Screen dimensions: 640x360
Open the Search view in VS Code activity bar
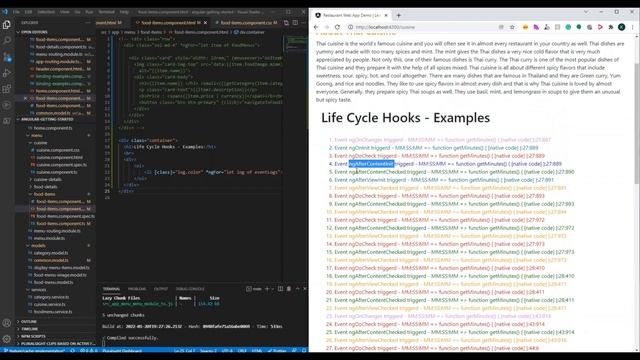7,40
